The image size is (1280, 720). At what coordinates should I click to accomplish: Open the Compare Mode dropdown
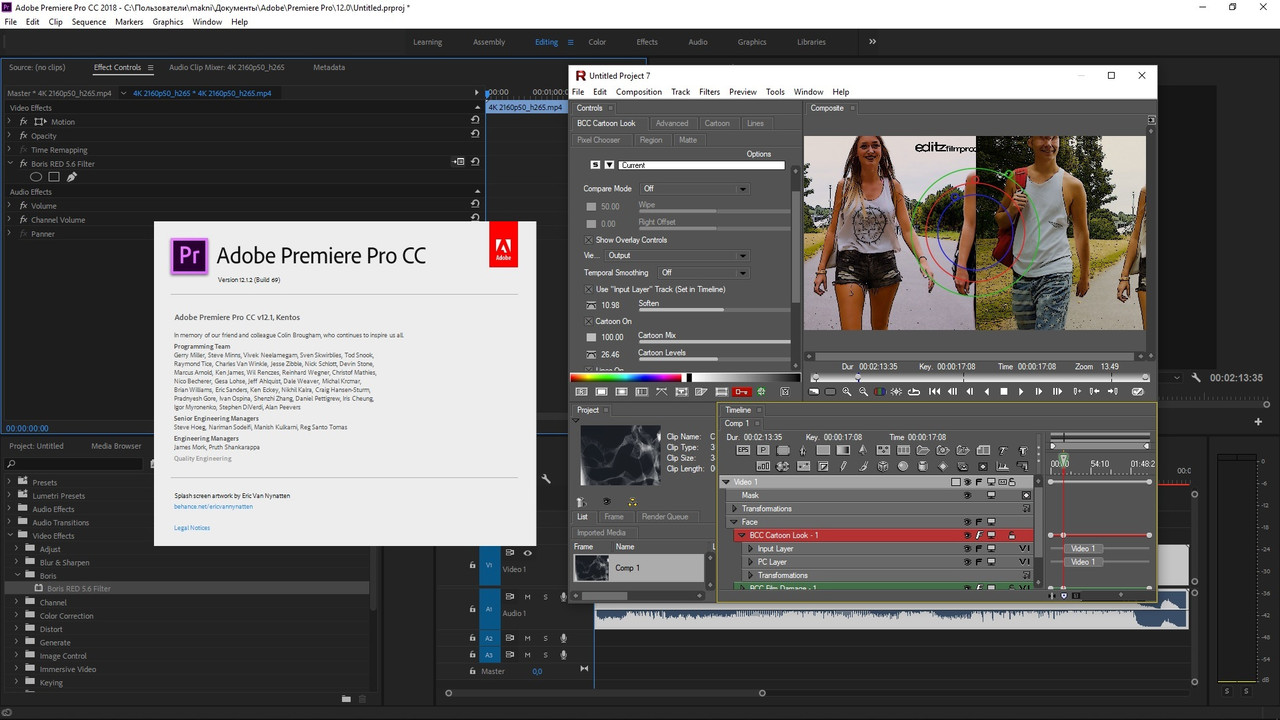694,188
